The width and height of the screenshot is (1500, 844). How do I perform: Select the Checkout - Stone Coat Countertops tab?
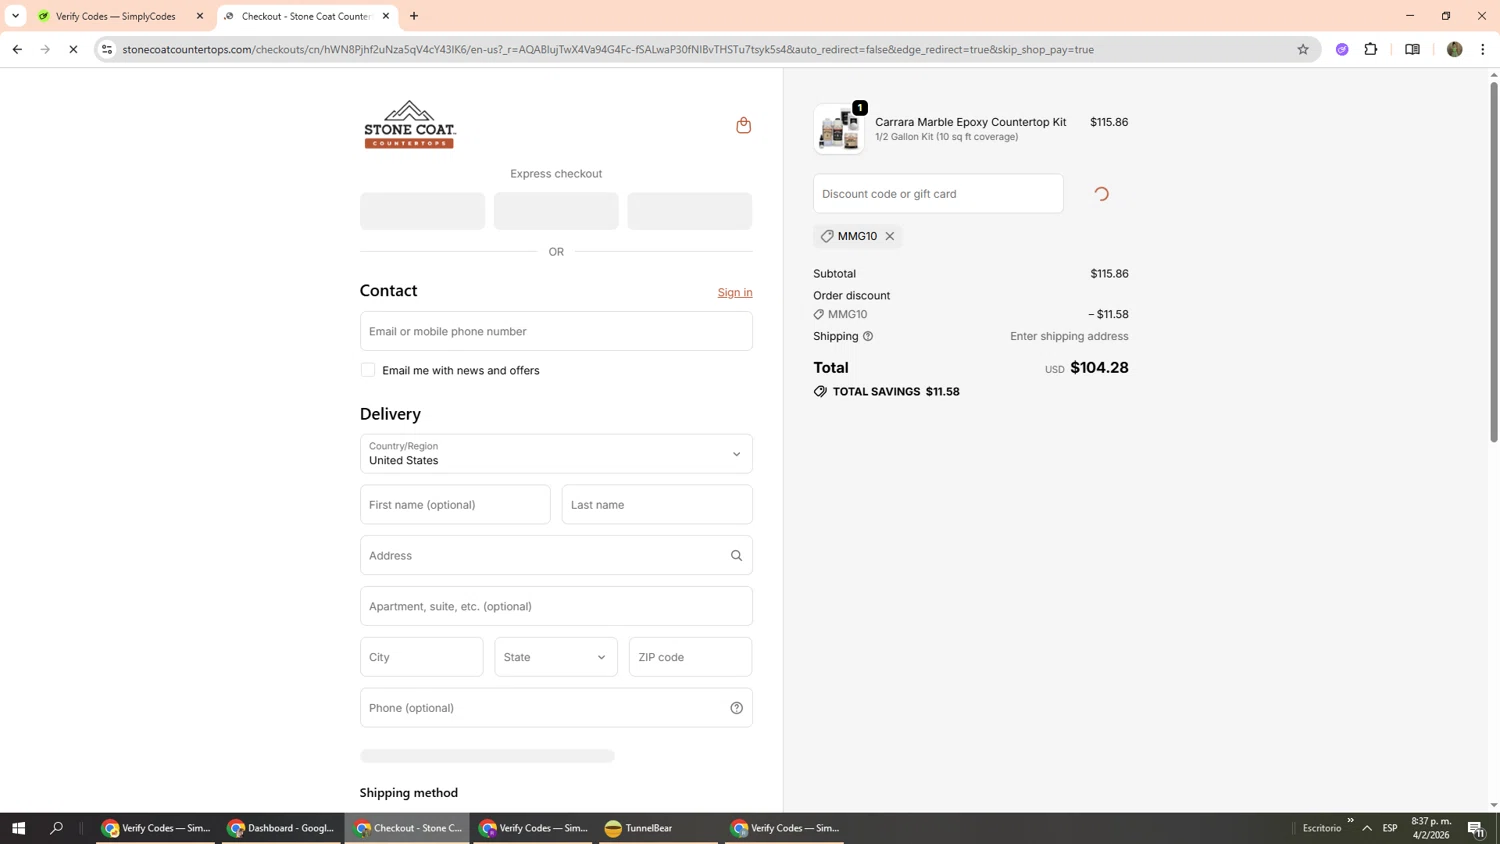(306, 16)
